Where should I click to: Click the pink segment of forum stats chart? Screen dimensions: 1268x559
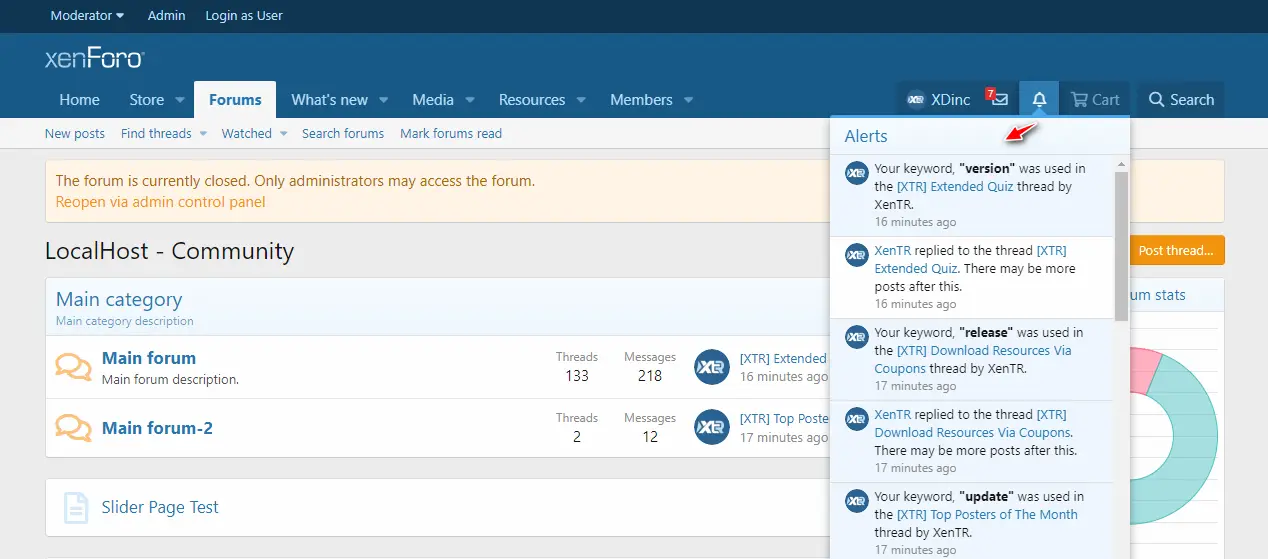click(x=1143, y=371)
